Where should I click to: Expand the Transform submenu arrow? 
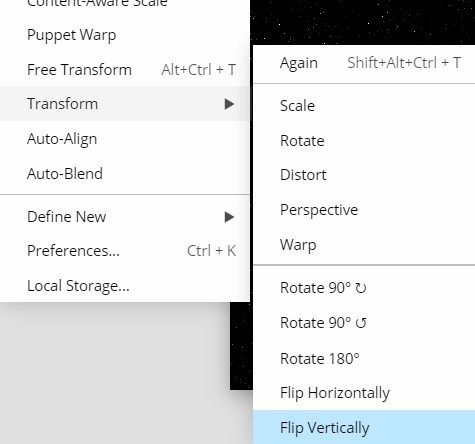click(x=229, y=104)
